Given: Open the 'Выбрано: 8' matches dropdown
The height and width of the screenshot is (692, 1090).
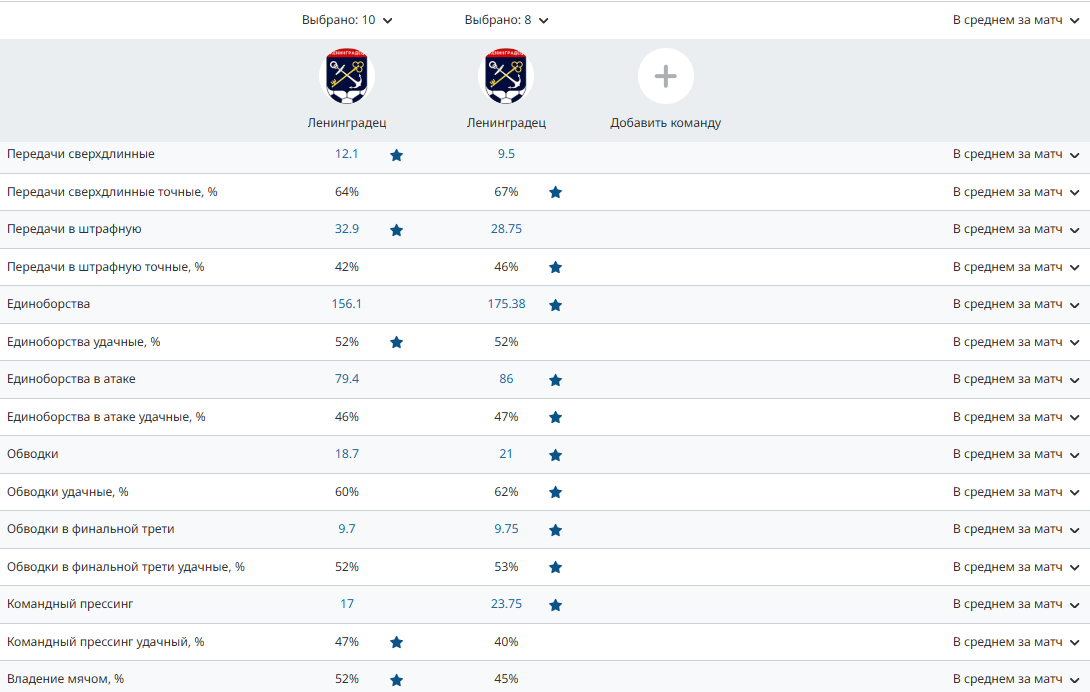Looking at the screenshot, I should [x=507, y=20].
